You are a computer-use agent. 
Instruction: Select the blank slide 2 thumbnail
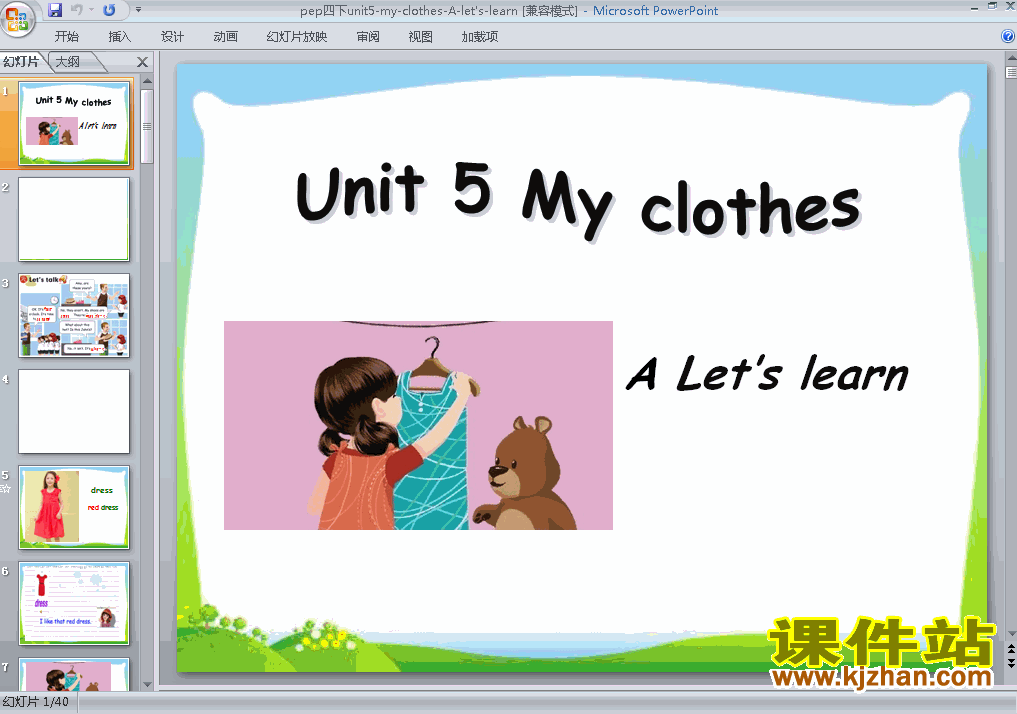[x=74, y=219]
